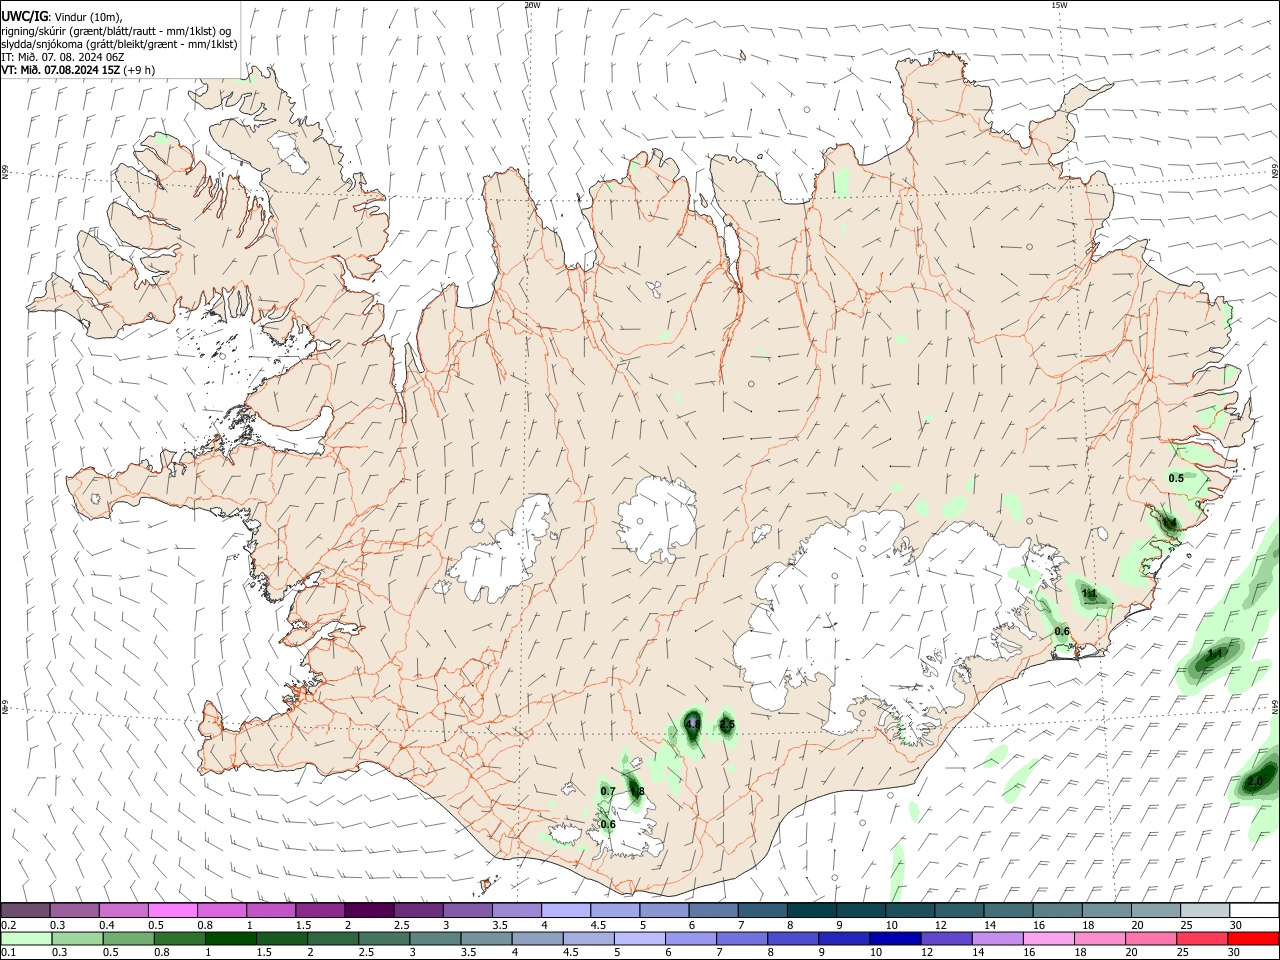This screenshot has width=1280, height=960.
Task: Select the 'VT: Mið. 07.08.2024 15Z (+9 h)' line
Action: pyautogui.click(x=78, y=70)
